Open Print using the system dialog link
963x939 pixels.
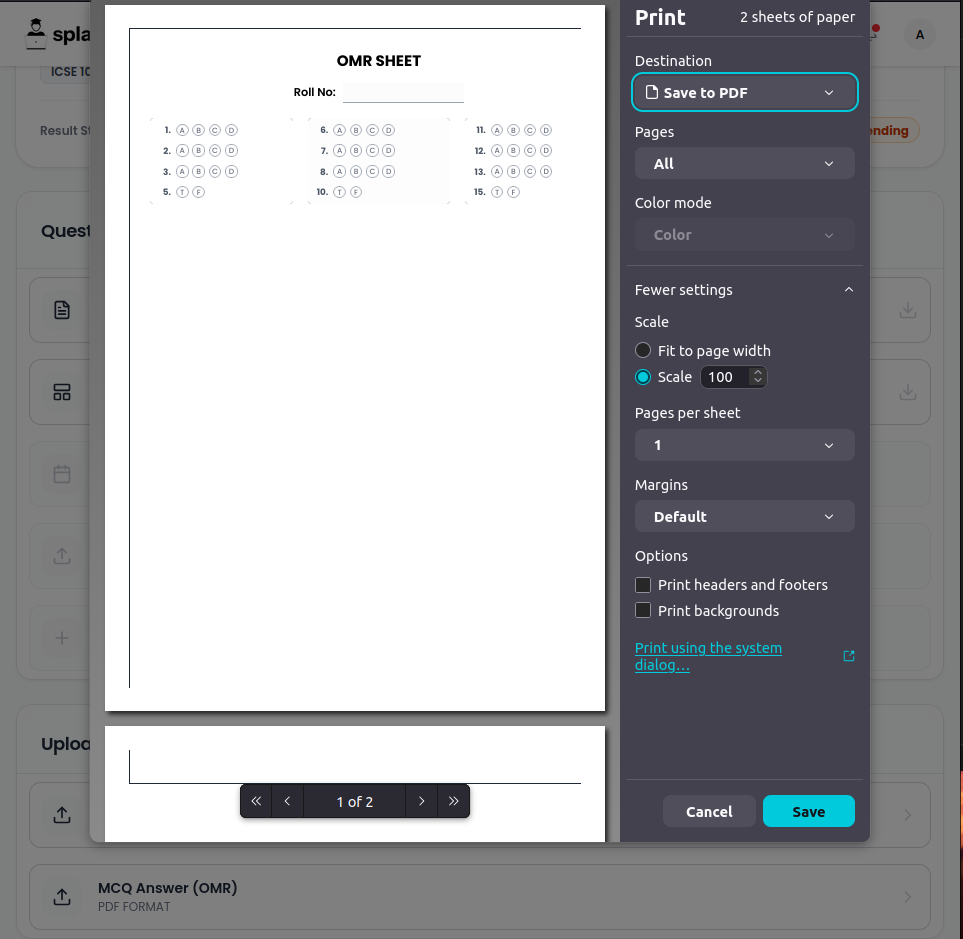(708, 657)
